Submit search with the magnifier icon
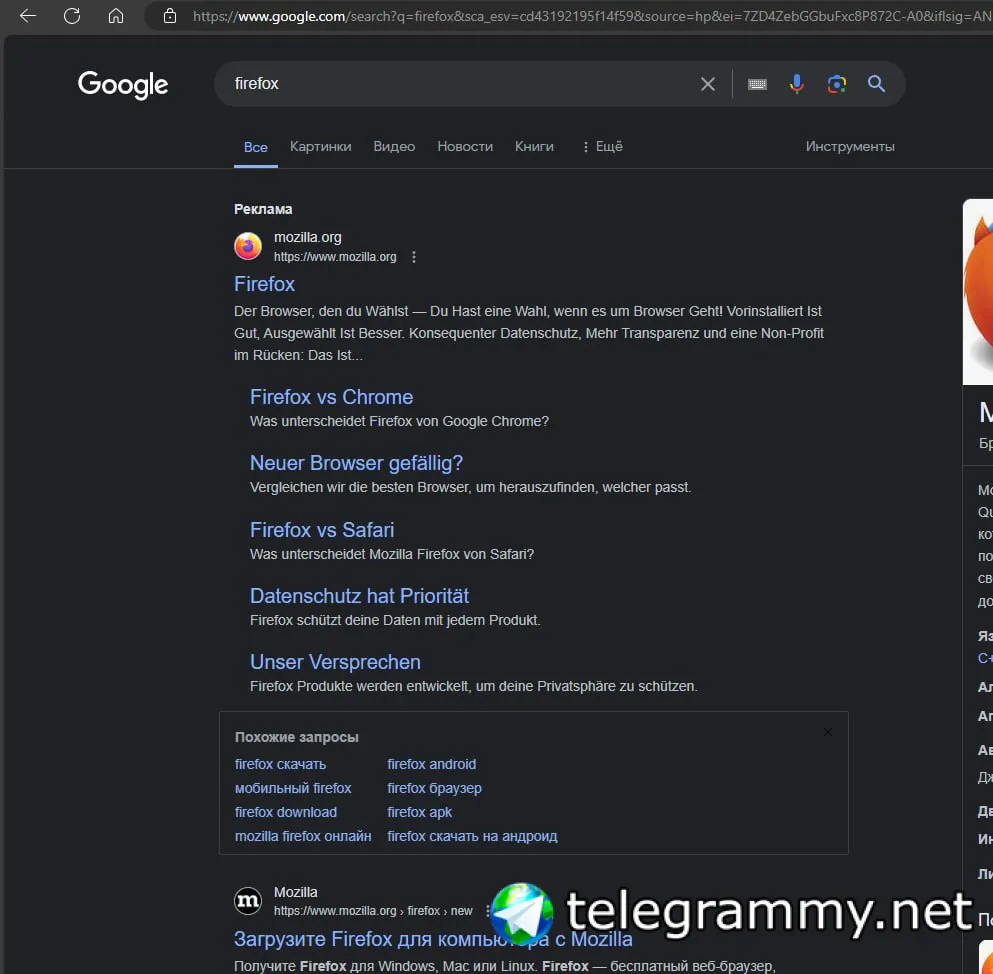This screenshot has width=993, height=974. coord(876,84)
